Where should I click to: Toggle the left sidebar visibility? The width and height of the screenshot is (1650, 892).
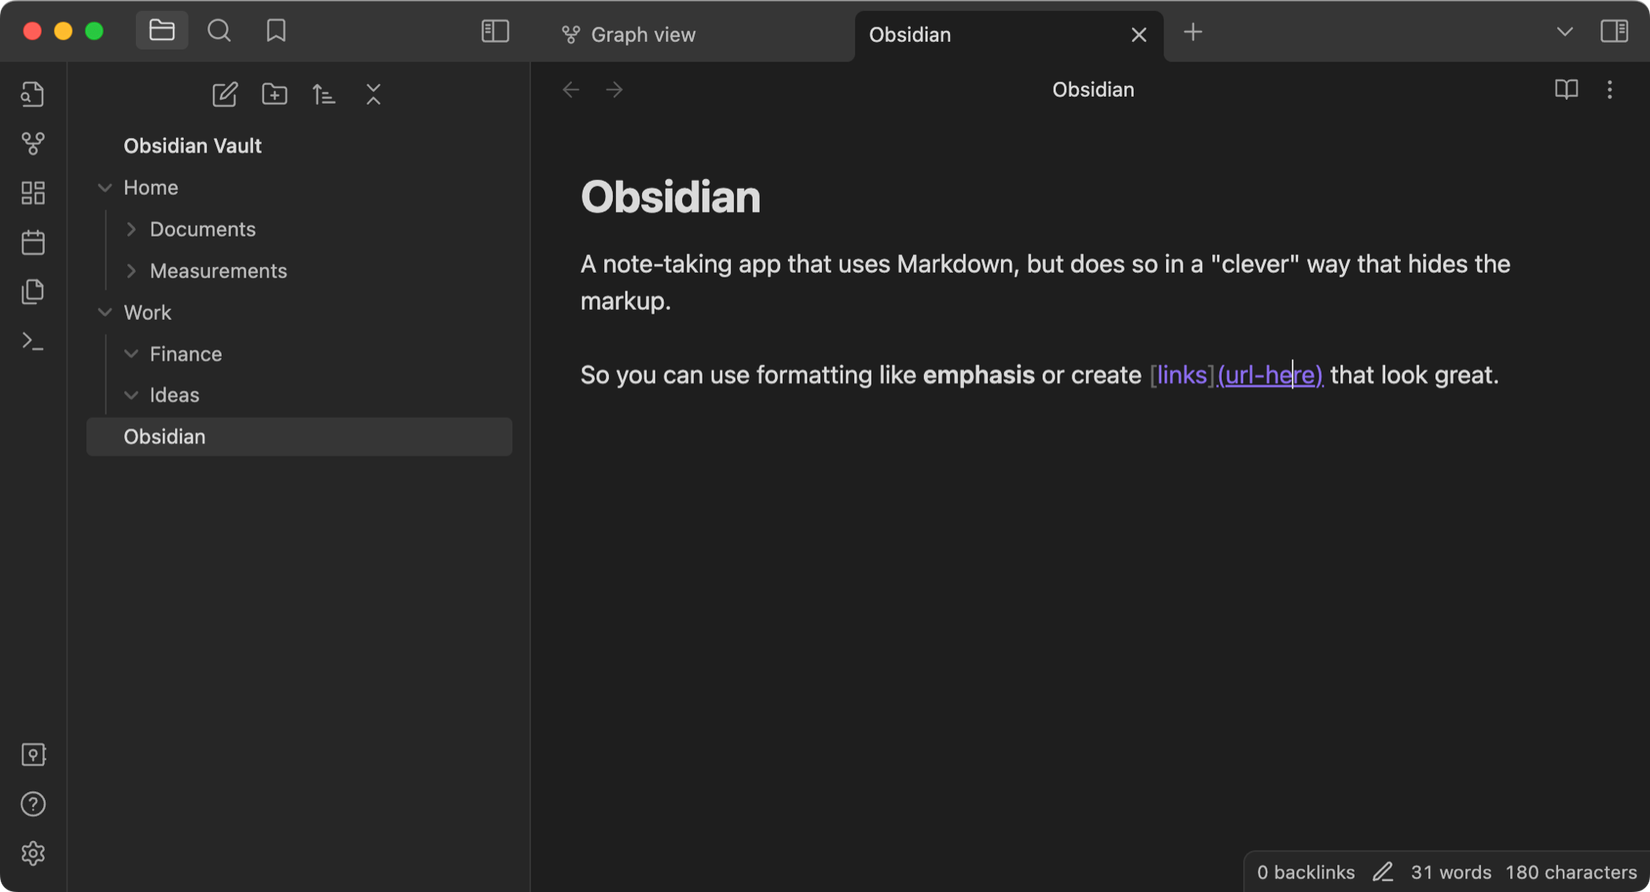[494, 31]
